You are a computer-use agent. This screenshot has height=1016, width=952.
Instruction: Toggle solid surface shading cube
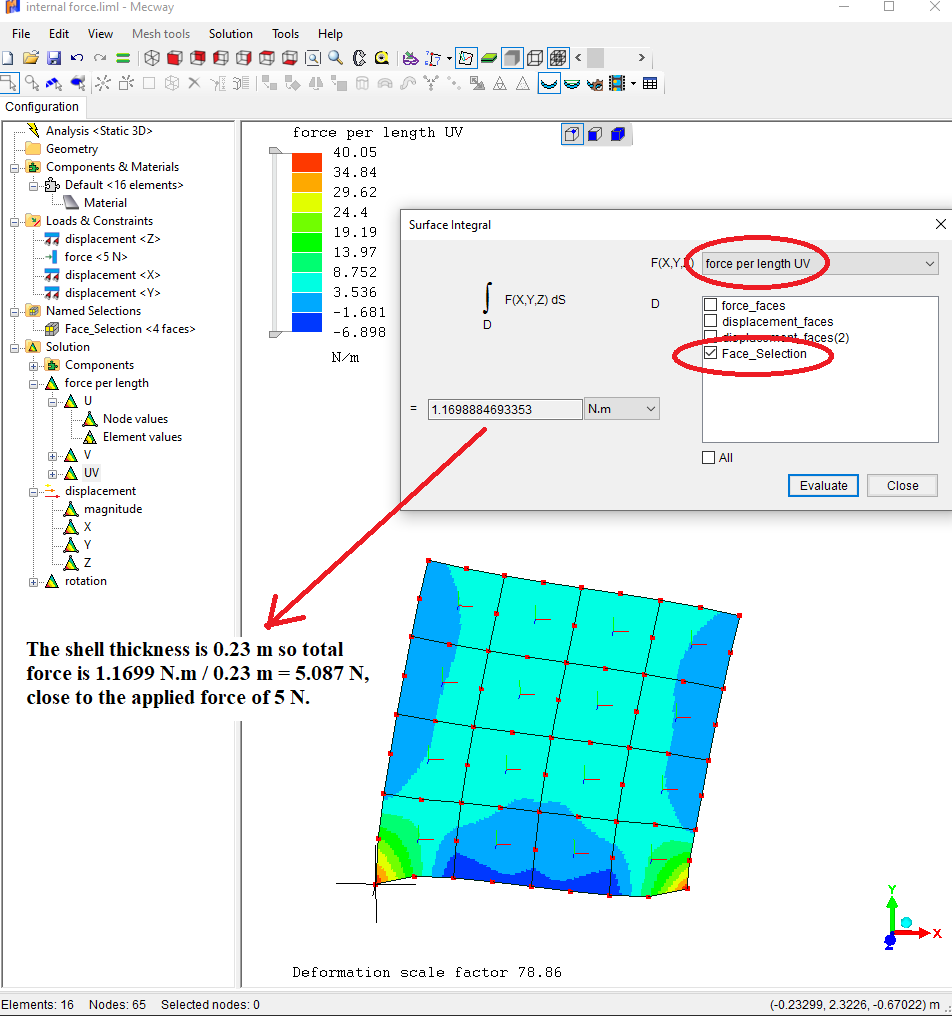(x=512, y=58)
